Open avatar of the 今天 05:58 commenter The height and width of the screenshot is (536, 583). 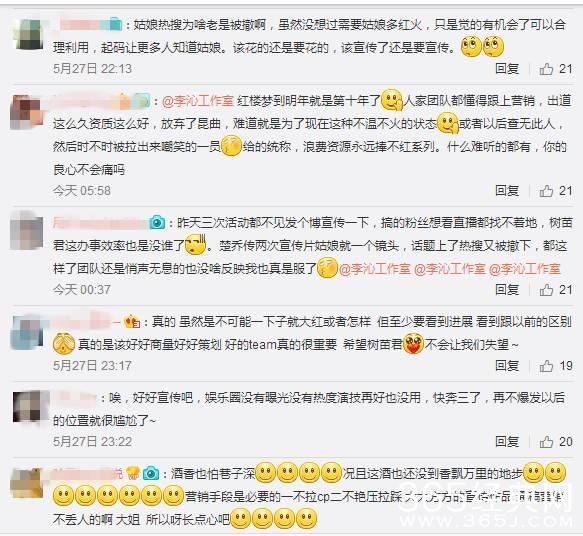tap(26, 112)
